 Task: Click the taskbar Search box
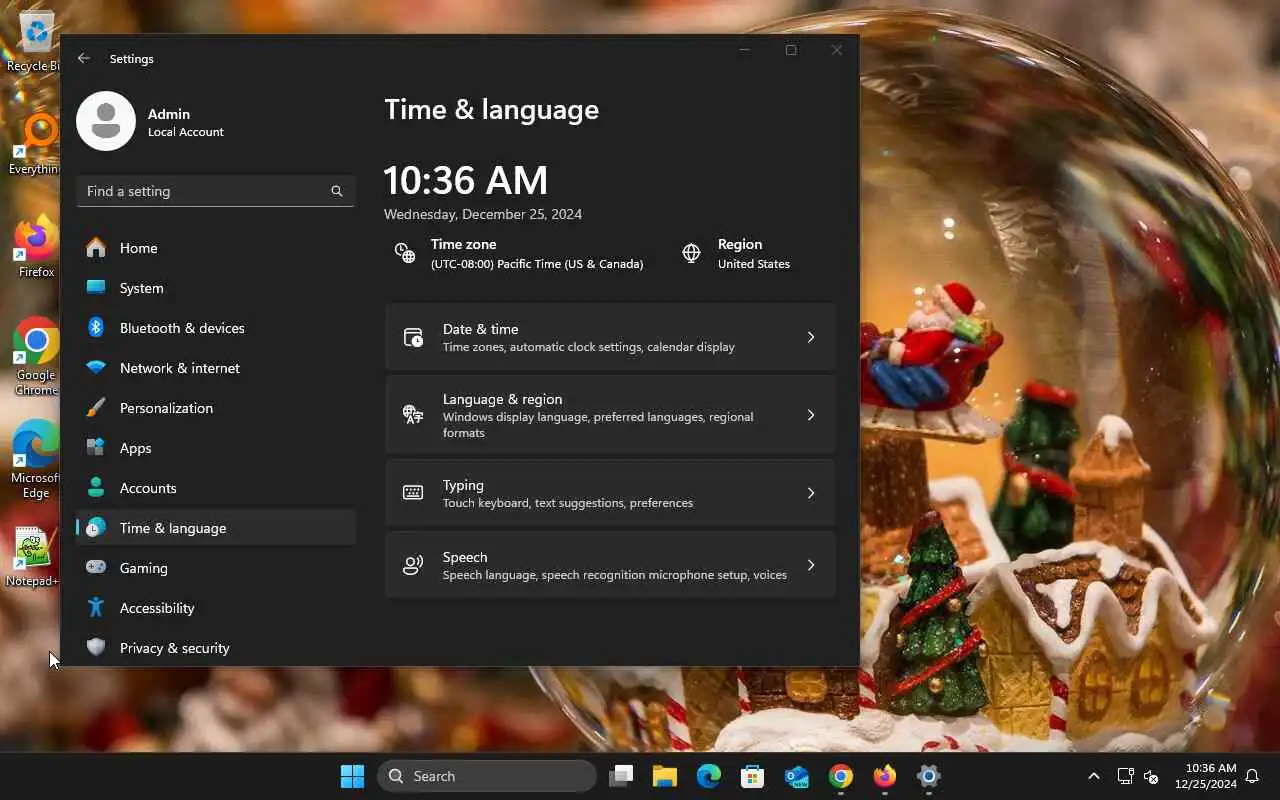pyautogui.click(x=487, y=776)
